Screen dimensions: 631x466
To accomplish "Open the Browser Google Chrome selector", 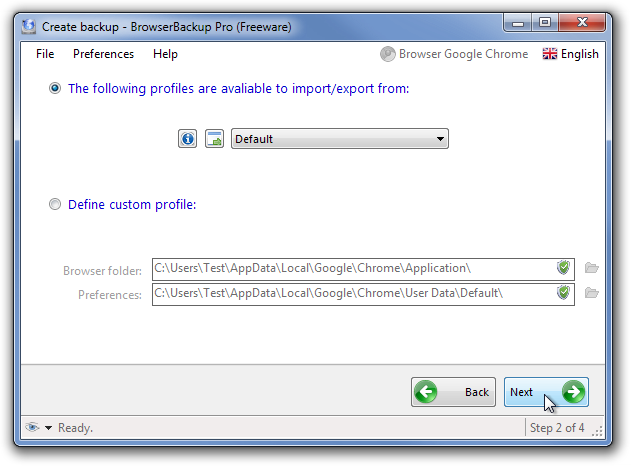I will tap(454, 54).
